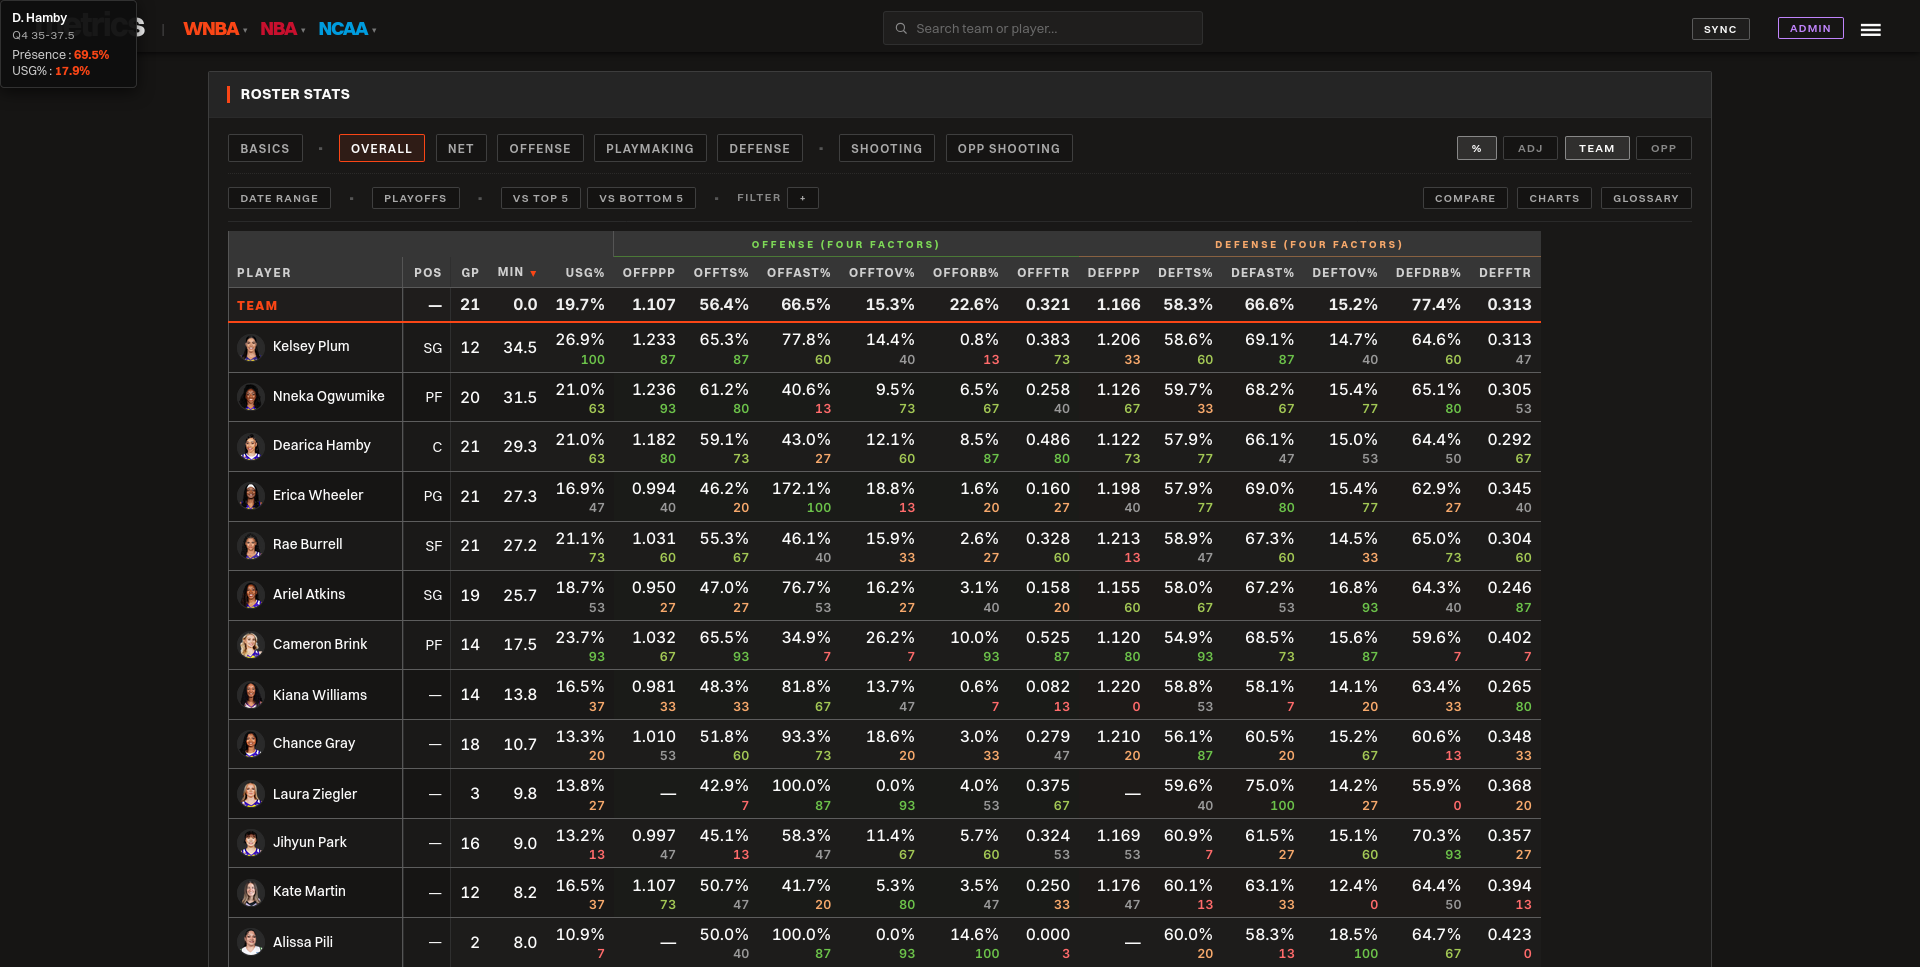Open the WNBA dropdown

pyautogui.click(x=215, y=29)
